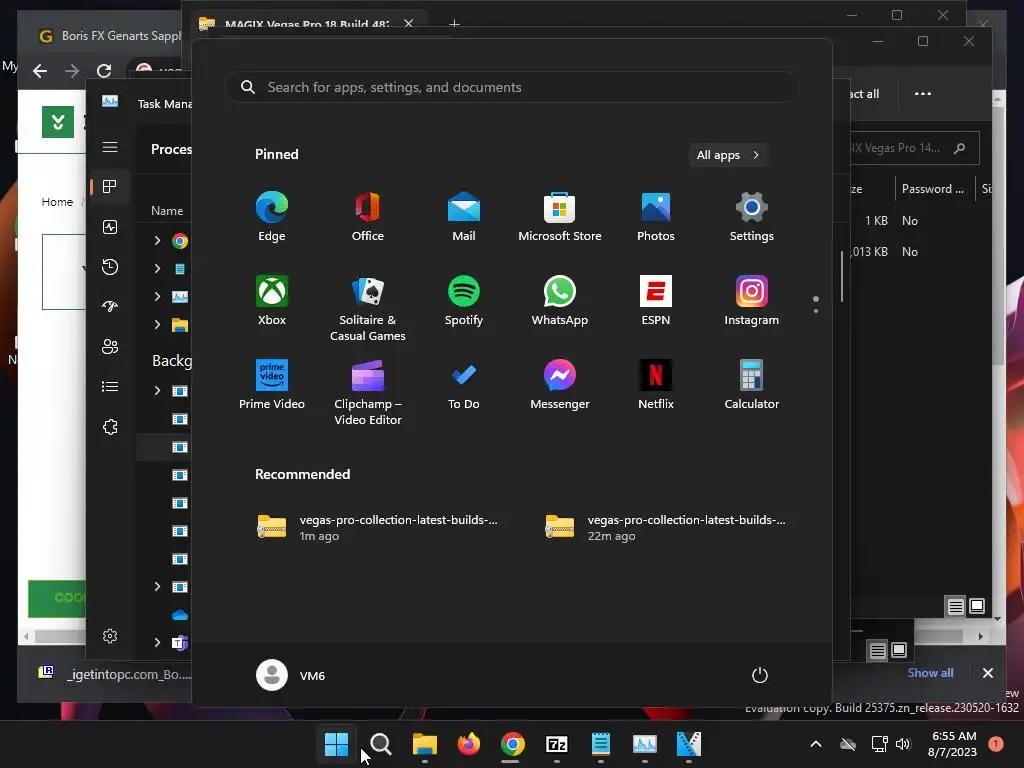Image resolution: width=1024 pixels, height=768 pixels.
Task: Switch to Chrome on the taskbar
Action: (513, 744)
